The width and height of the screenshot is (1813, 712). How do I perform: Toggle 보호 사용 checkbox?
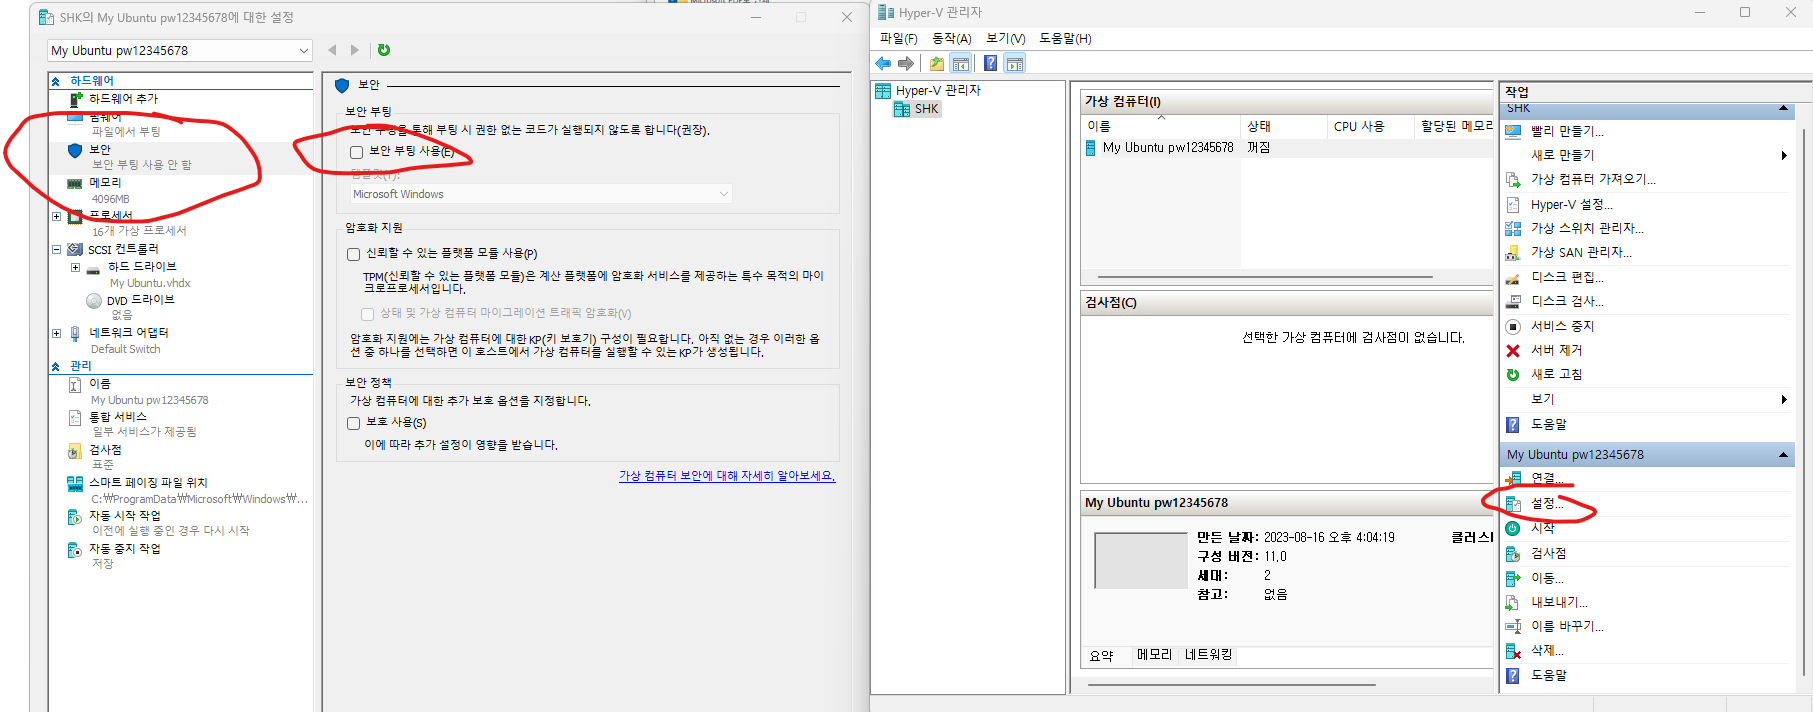click(353, 423)
